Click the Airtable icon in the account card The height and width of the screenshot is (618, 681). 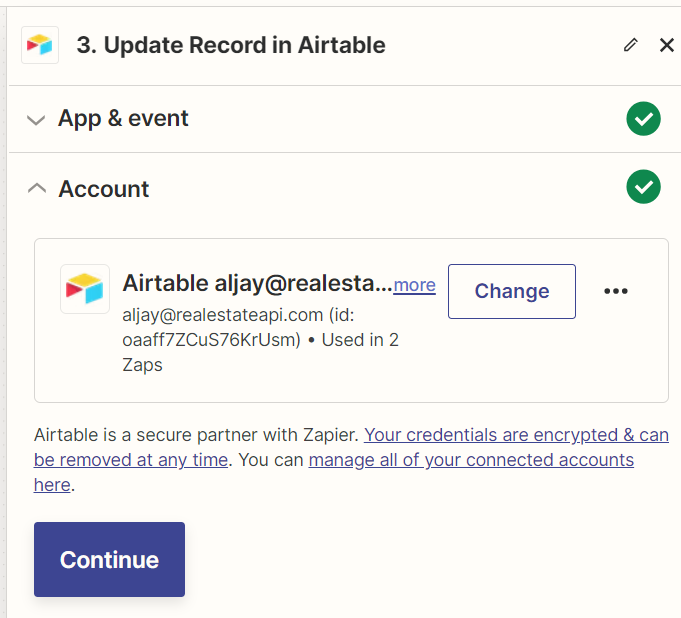click(85, 289)
